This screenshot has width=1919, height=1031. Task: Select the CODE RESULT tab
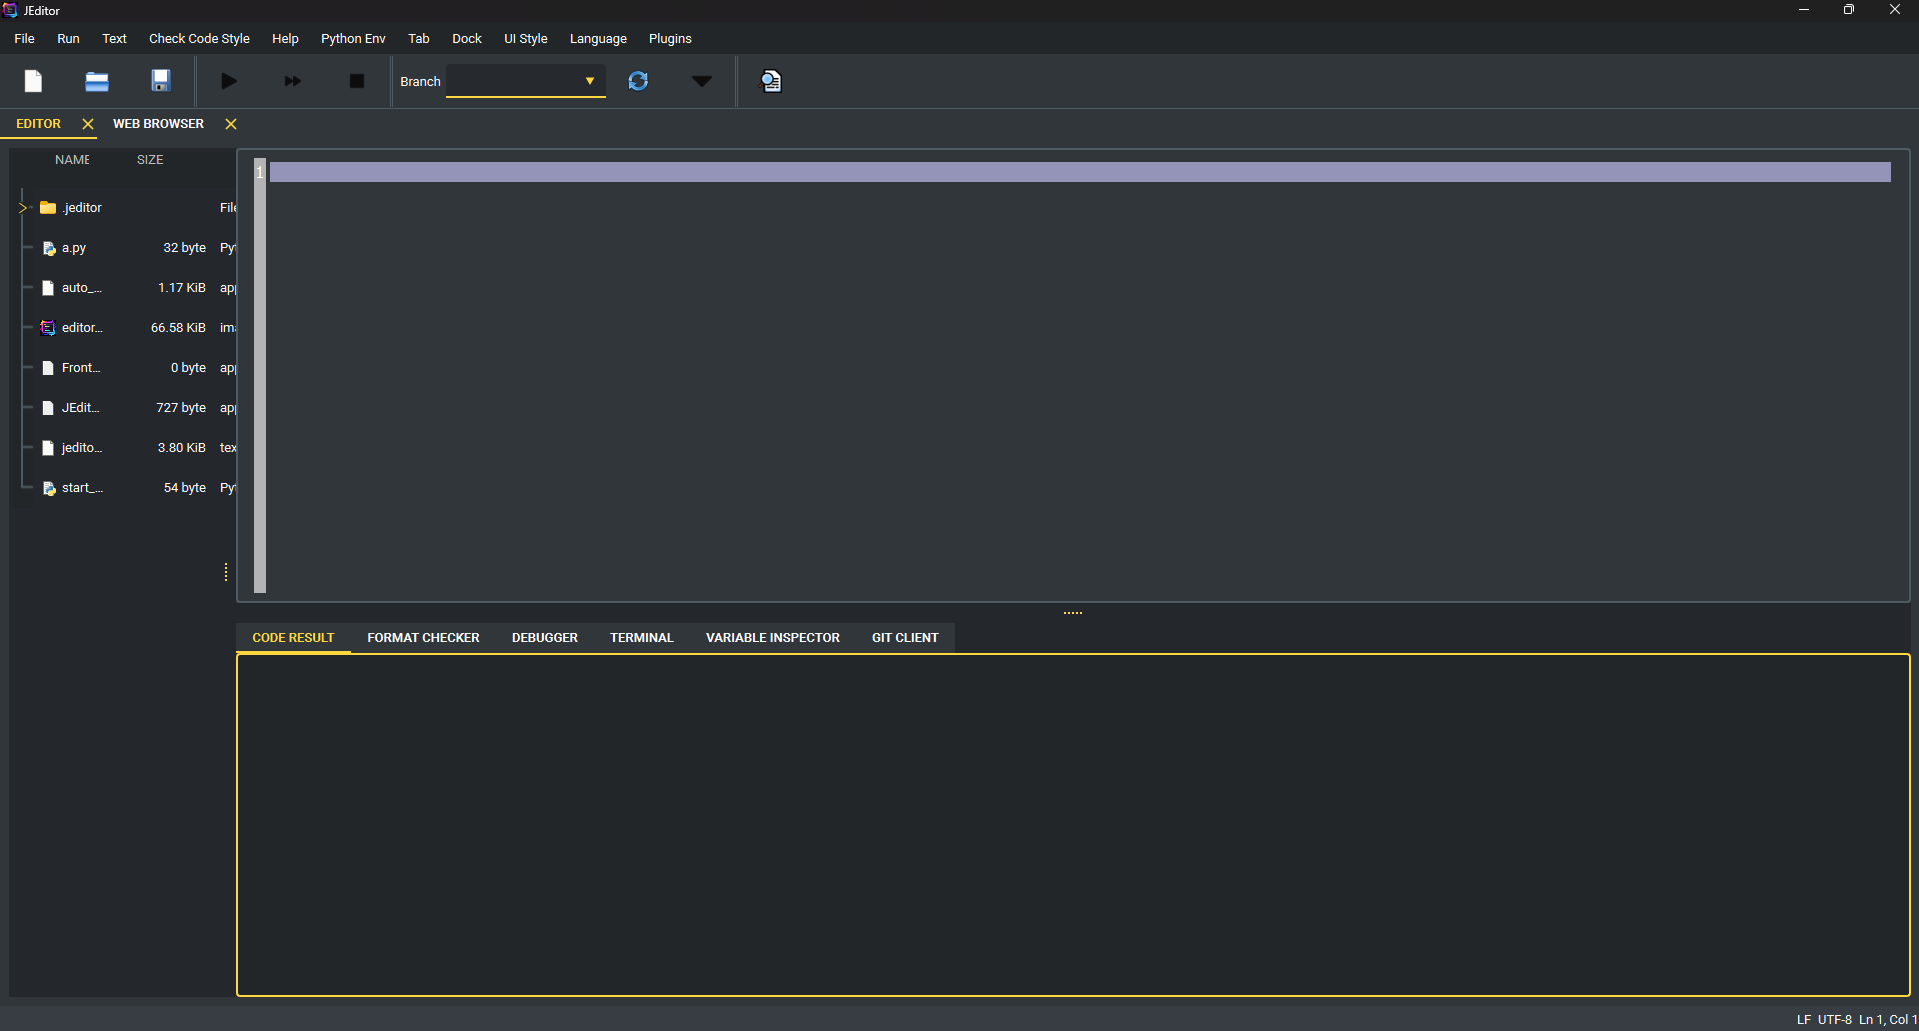pos(293,638)
